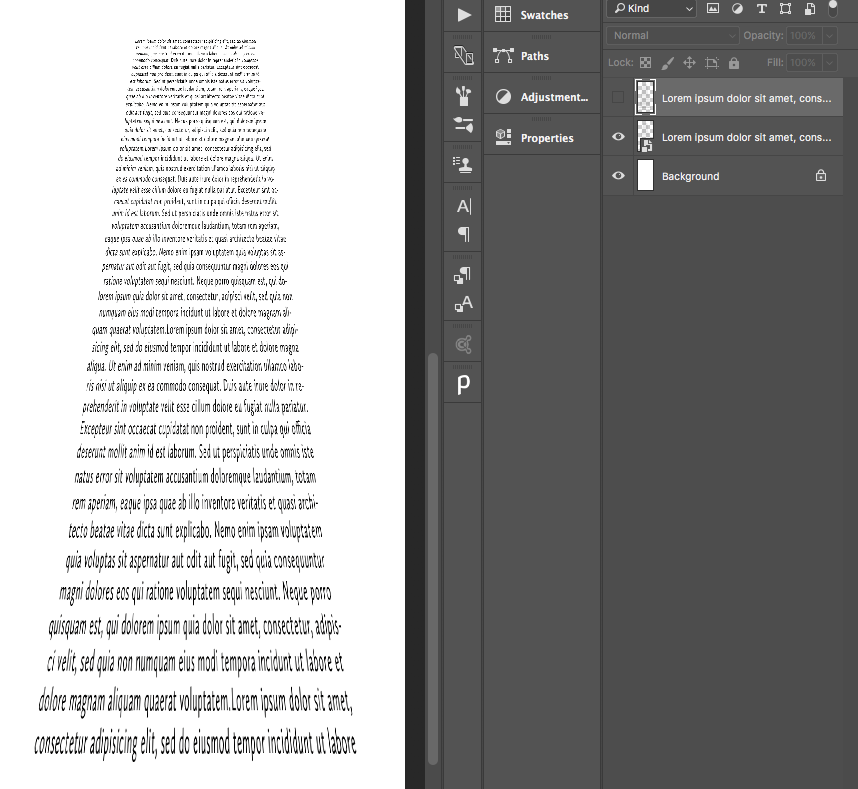Lock transparent pixels on the layer

(x=645, y=62)
